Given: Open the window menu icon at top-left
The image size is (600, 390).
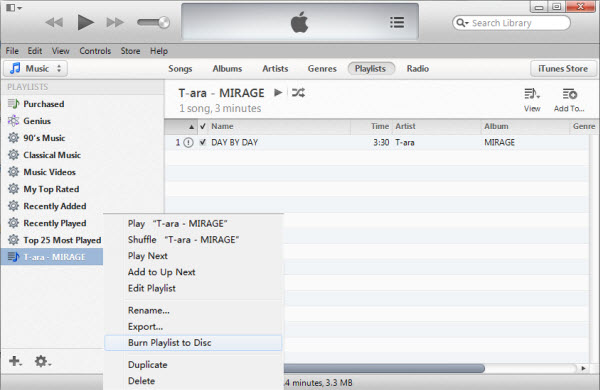Looking at the screenshot, I should pos(14,8).
